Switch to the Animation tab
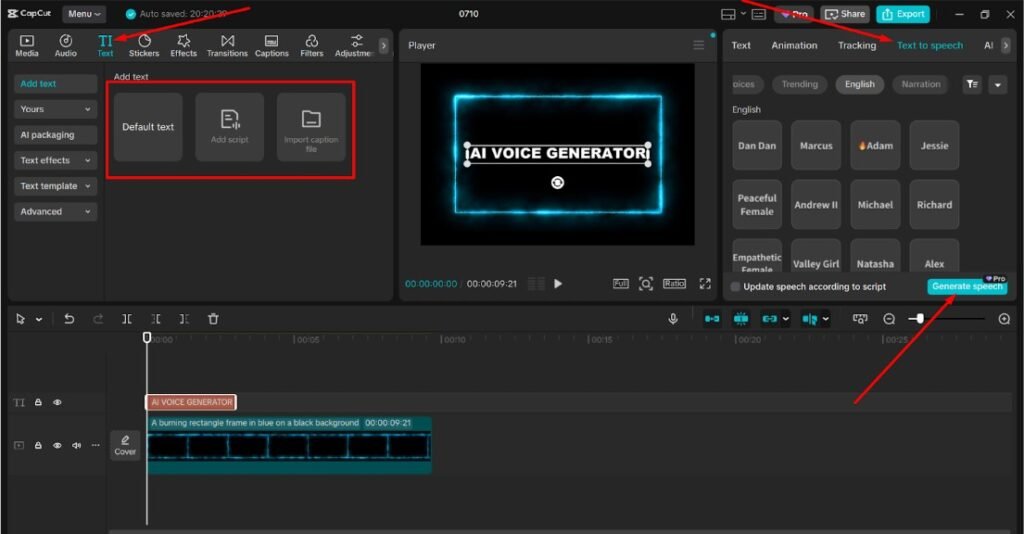Screen dimensions: 1024x534 pyautogui.click(x=794, y=45)
